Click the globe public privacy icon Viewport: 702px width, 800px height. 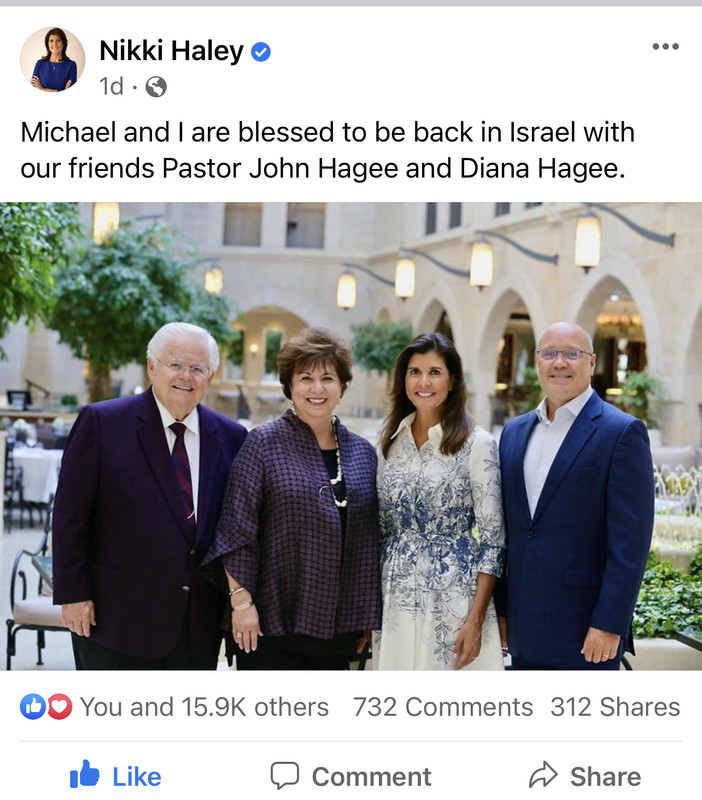click(156, 87)
